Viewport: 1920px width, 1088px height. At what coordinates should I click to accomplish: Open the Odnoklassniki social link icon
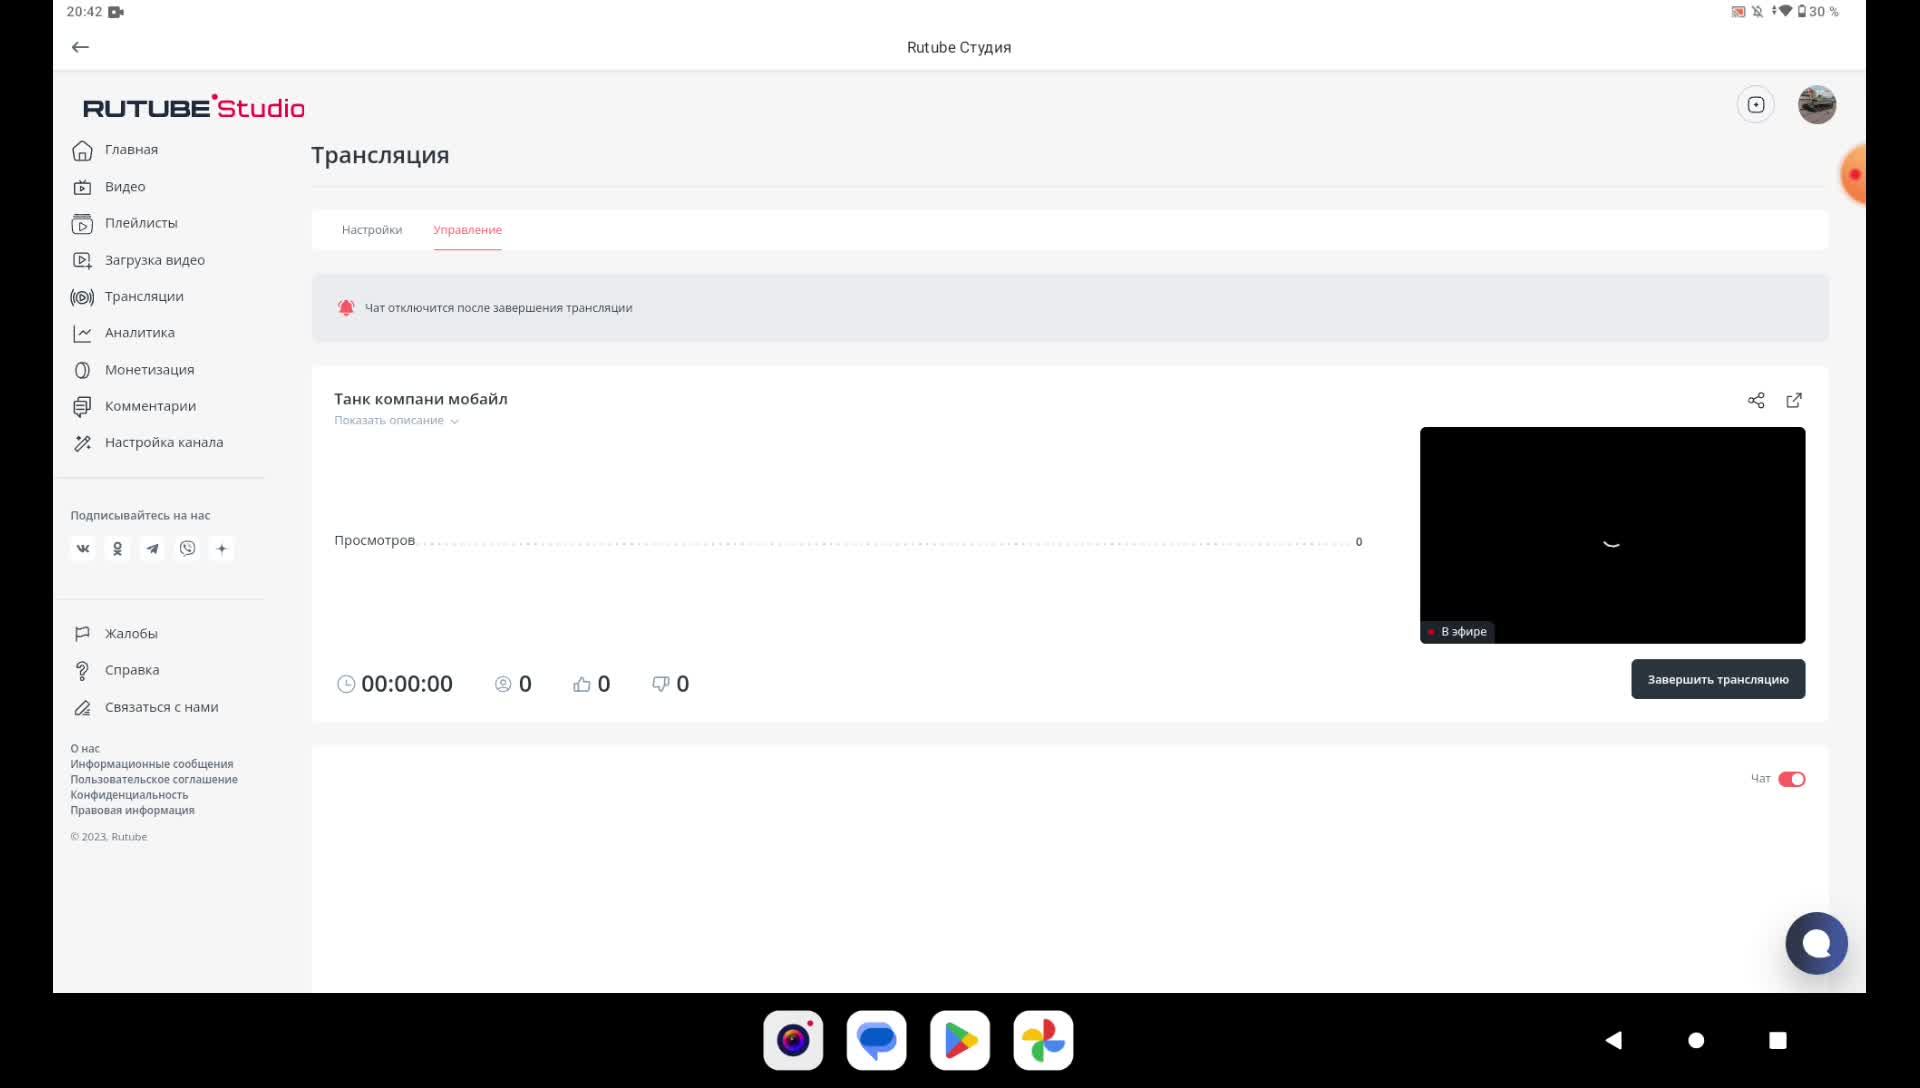pyautogui.click(x=118, y=548)
